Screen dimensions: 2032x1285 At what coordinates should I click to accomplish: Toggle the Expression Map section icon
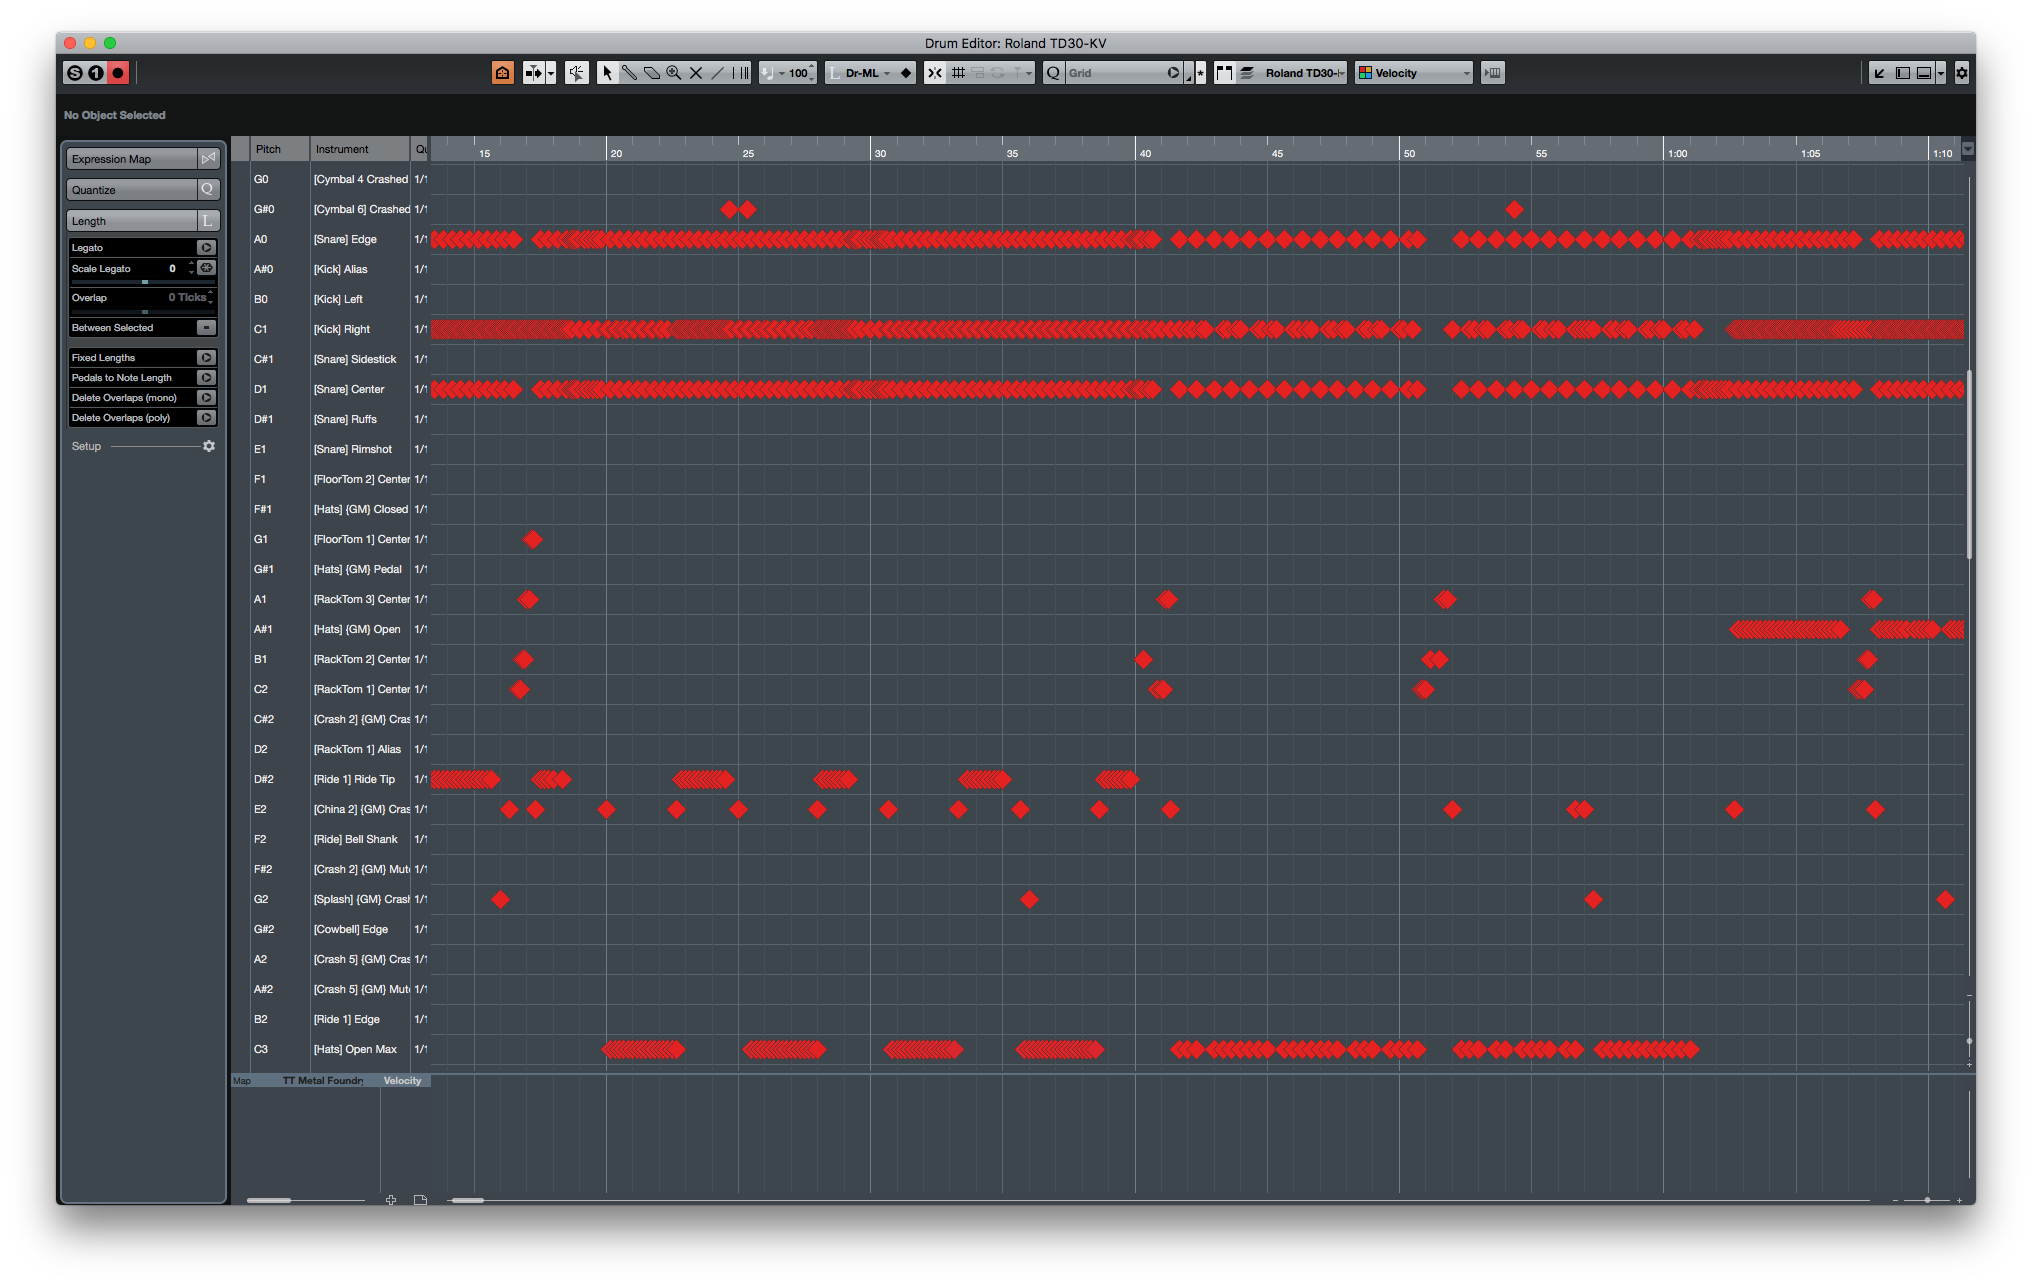coord(208,158)
